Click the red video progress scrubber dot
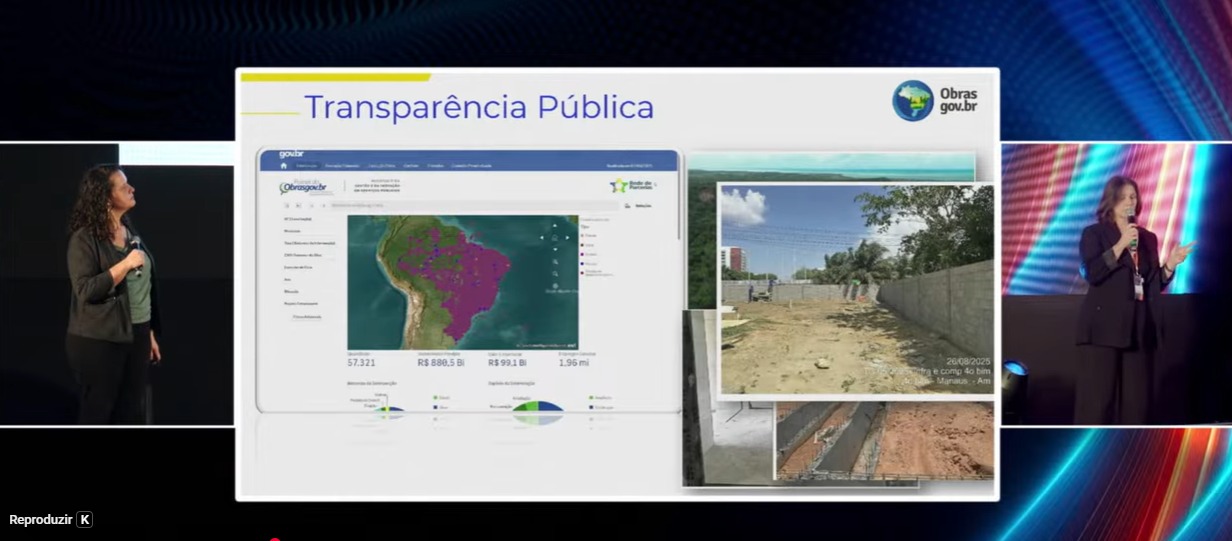The width and height of the screenshot is (1232, 541). (273, 539)
